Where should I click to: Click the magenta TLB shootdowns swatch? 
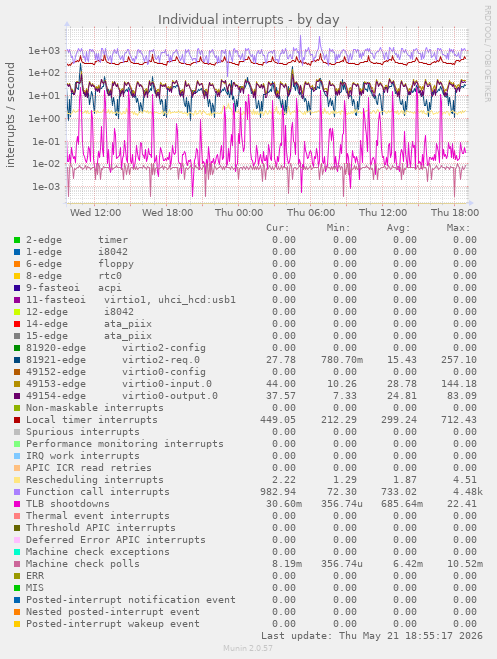pos(17,503)
